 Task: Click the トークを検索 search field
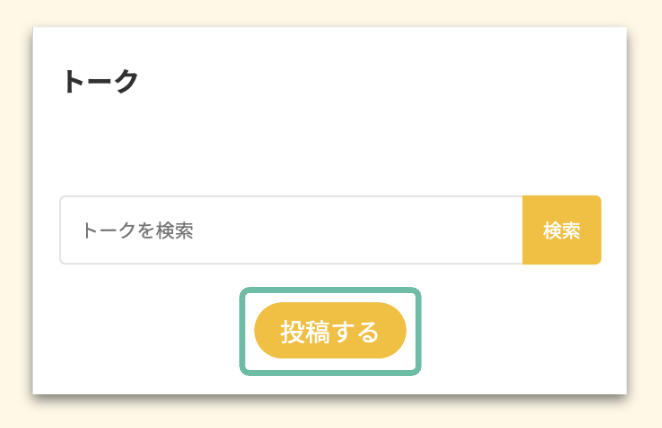coord(291,230)
